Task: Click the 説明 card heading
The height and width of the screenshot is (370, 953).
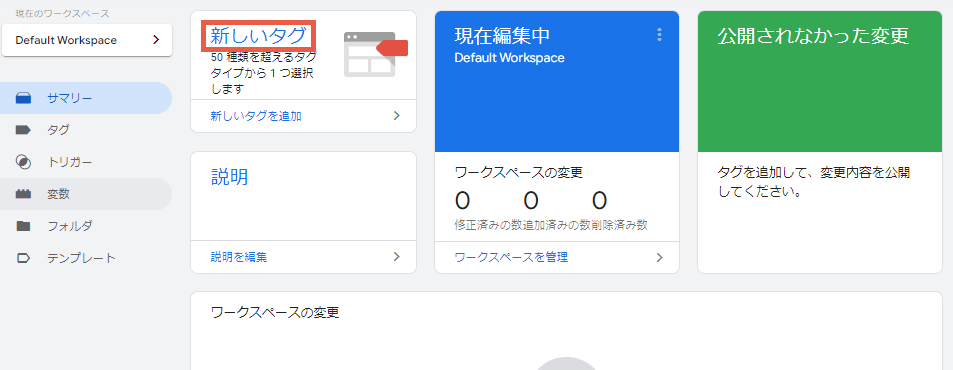Action: coord(229,177)
